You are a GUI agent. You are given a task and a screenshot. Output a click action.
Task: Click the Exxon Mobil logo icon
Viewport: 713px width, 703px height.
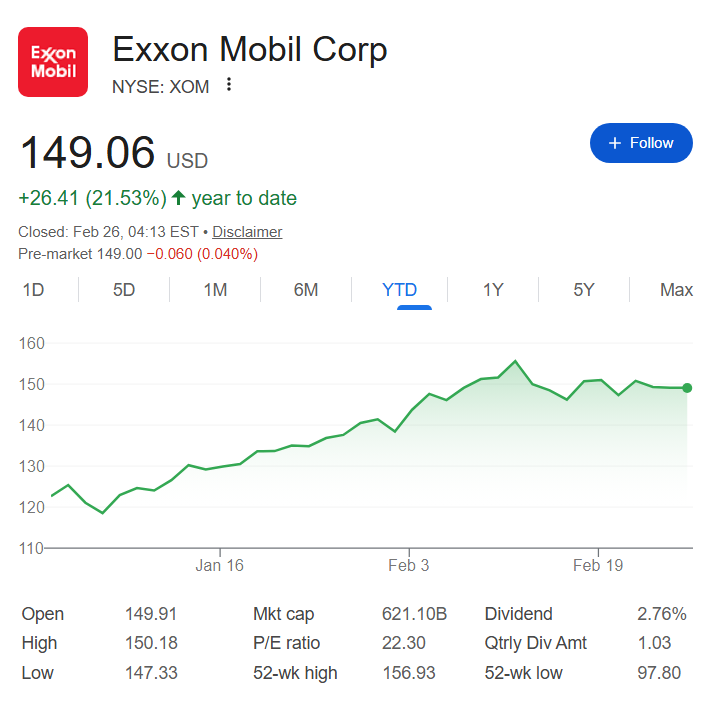pyautogui.click(x=53, y=62)
